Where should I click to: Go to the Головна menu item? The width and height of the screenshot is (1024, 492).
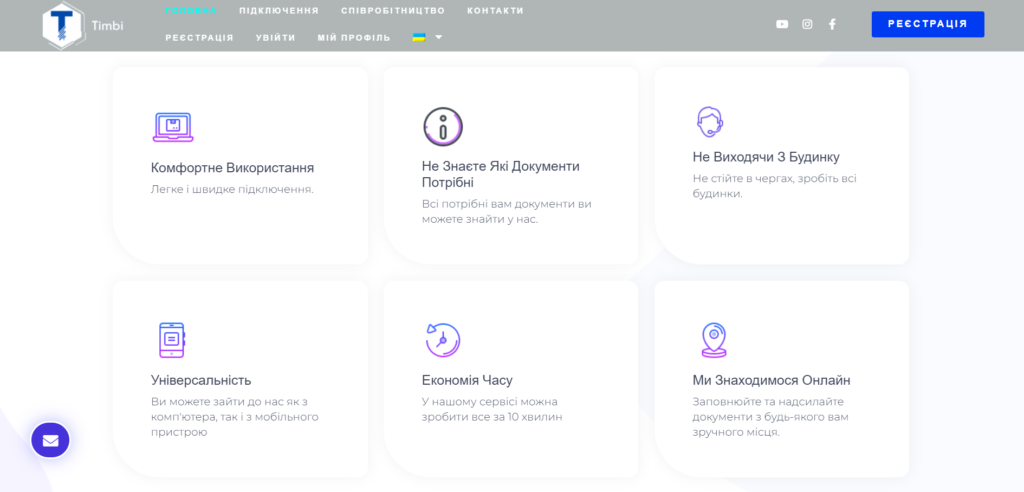pos(191,10)
